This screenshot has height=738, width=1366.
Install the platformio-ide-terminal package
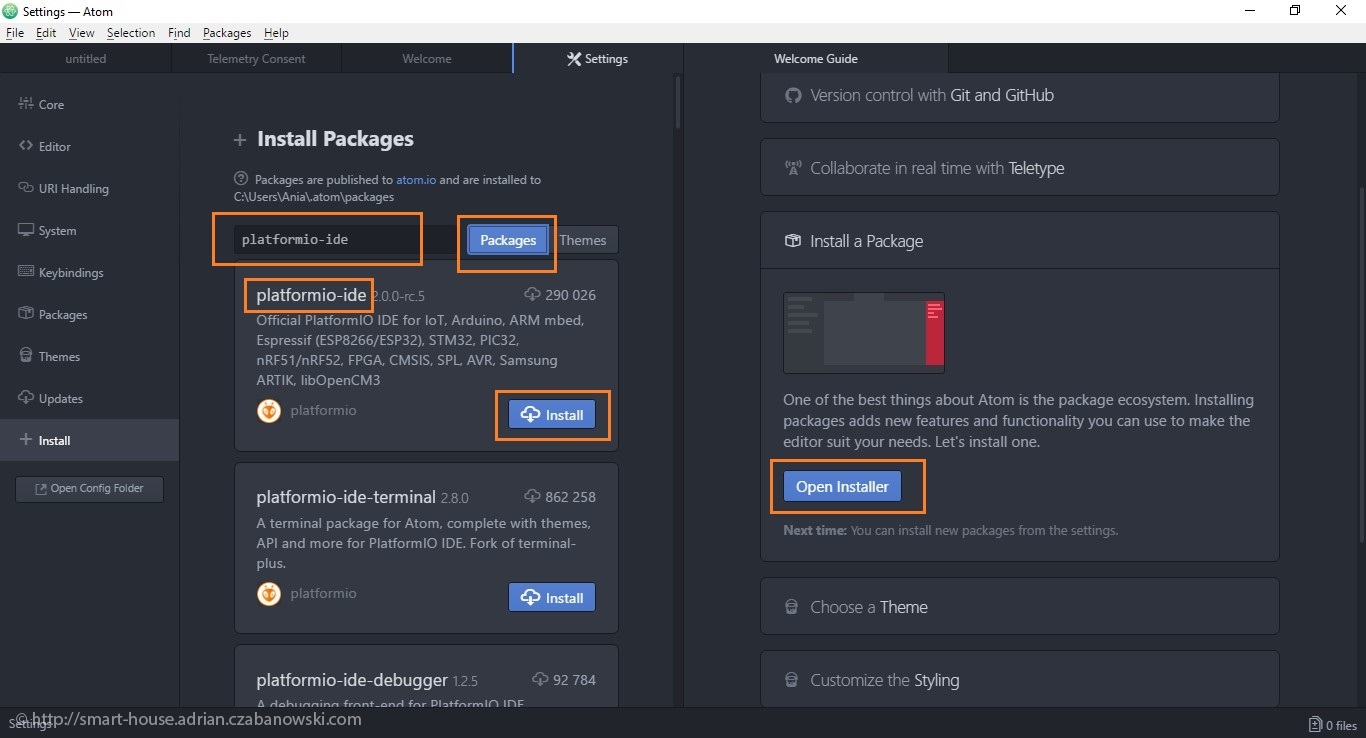(552, 597)
